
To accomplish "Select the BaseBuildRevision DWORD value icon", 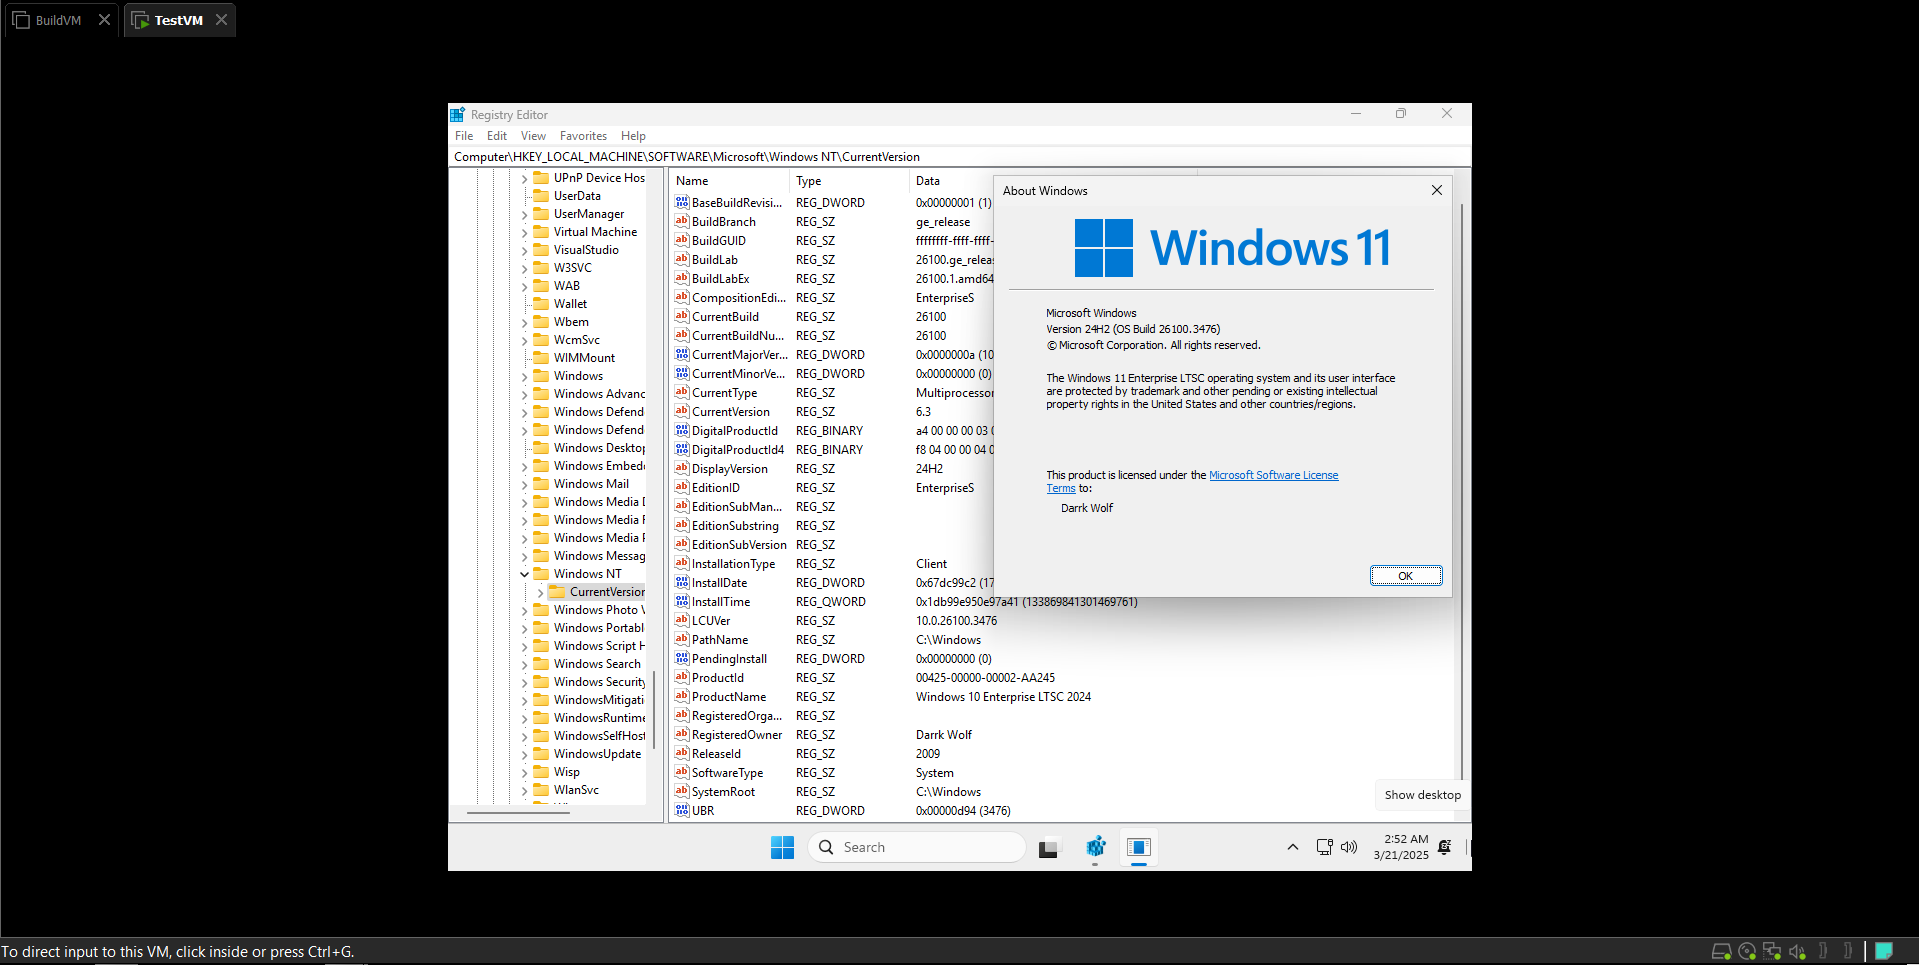I will coord(682,202).
